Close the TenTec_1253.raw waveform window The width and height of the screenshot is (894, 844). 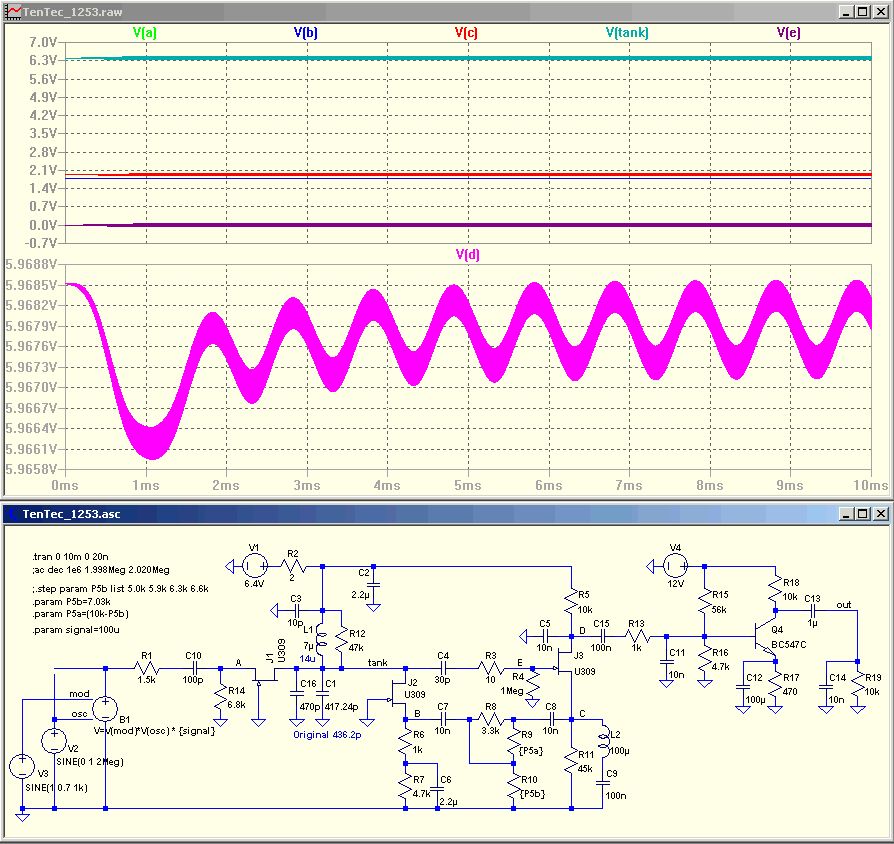[879, 12]
